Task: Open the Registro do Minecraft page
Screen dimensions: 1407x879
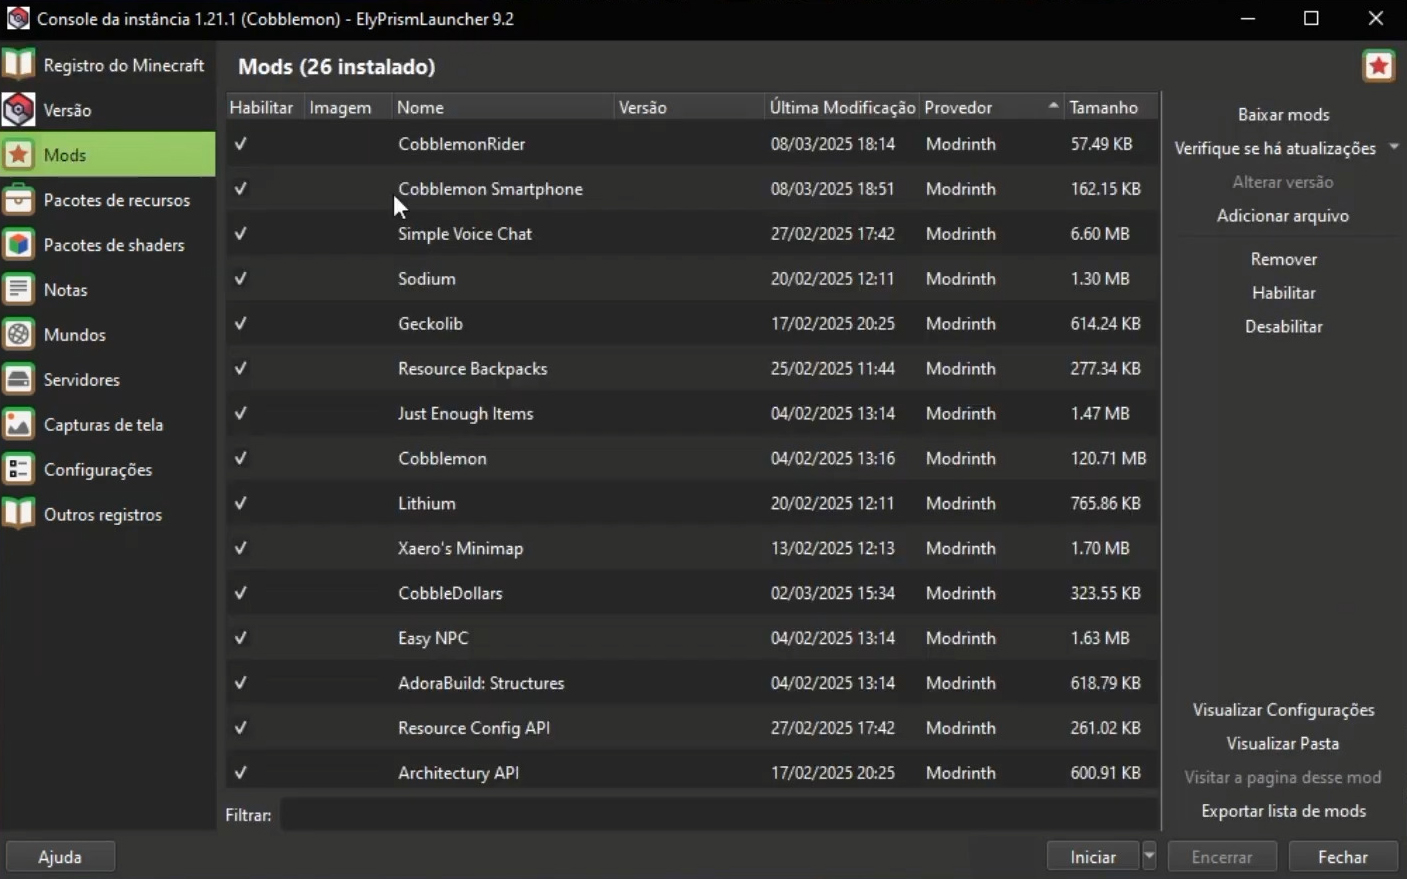Action: pos(108,65)
